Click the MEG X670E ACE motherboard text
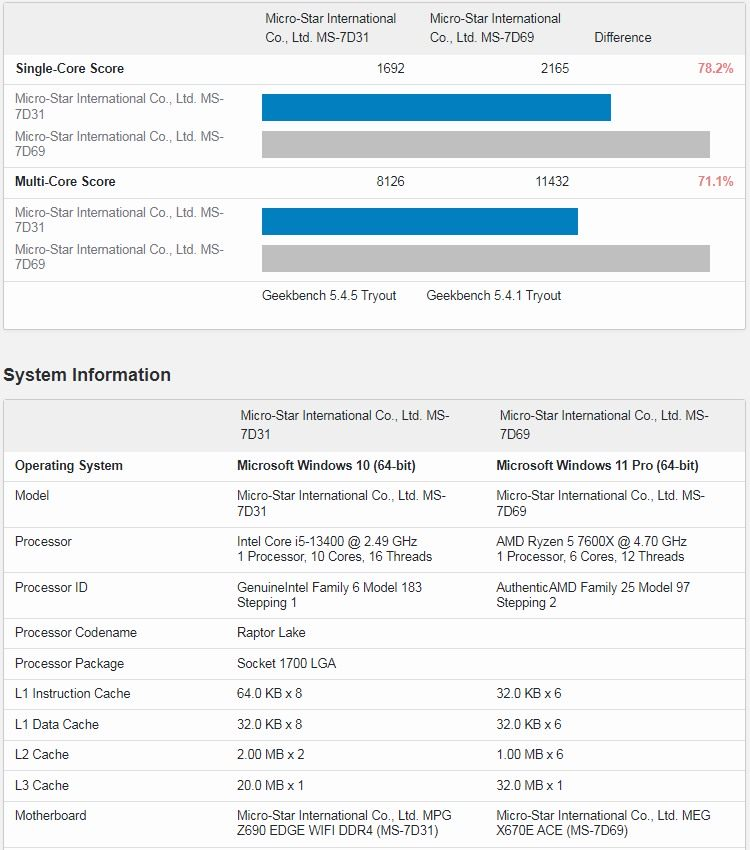The image size is (750, 850). [x=603, y=823]
